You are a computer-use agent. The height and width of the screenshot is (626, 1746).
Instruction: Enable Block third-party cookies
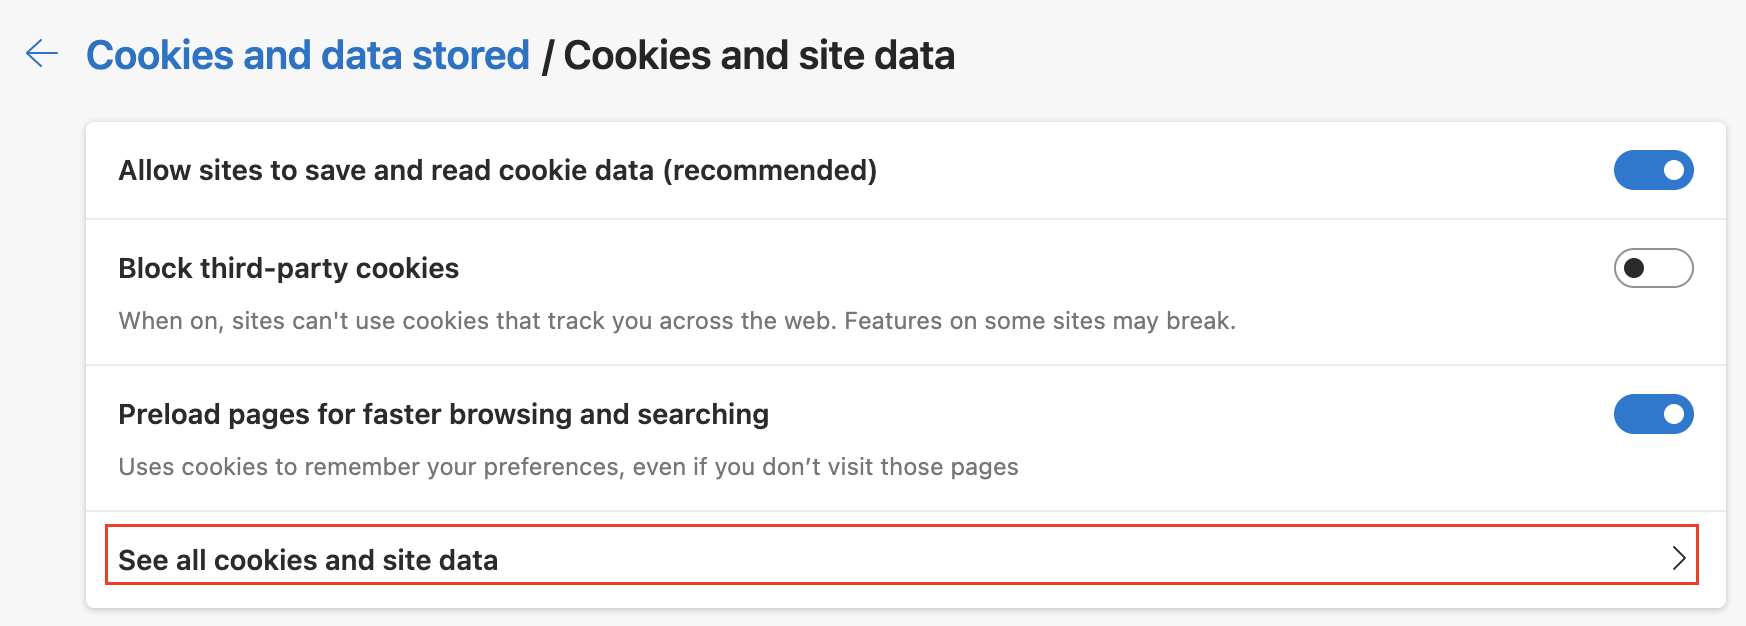1653,268
